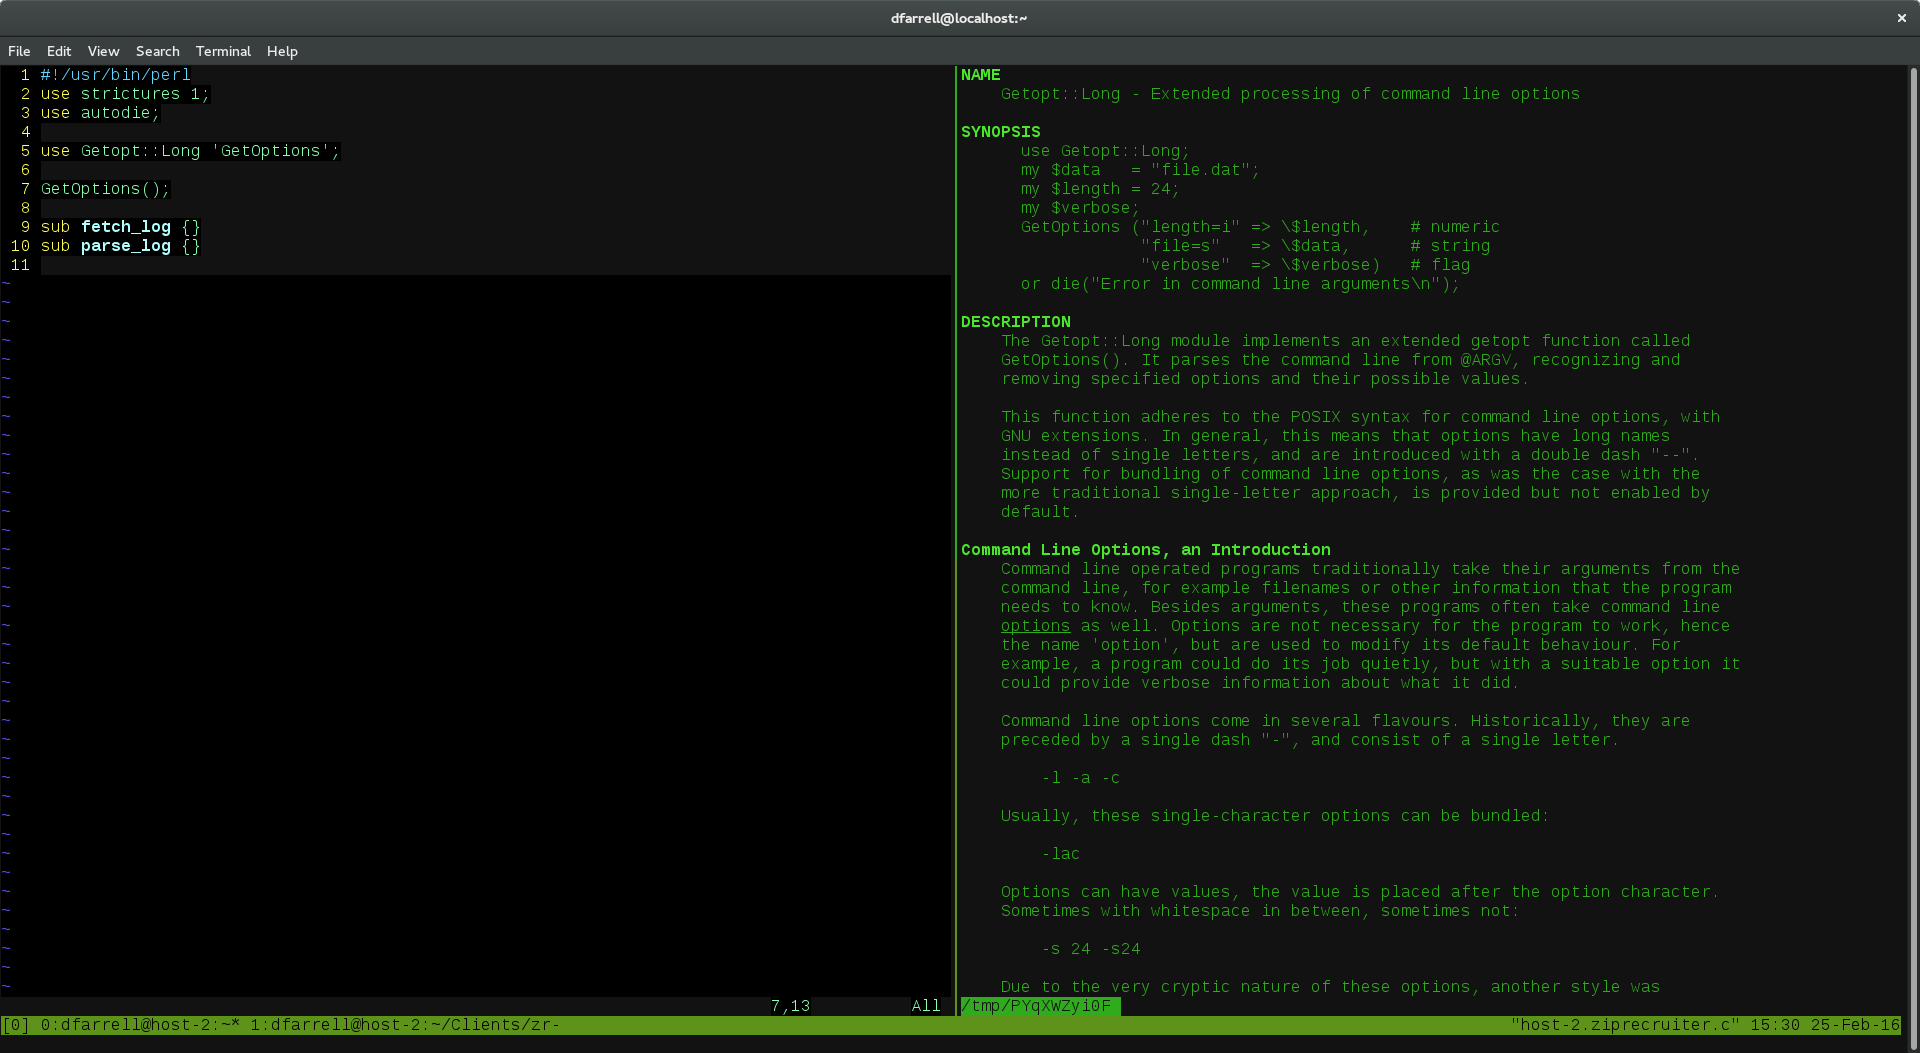
Task: Click the SYNOPSIS heading of the manpage
Action: tap(1000, 131)
